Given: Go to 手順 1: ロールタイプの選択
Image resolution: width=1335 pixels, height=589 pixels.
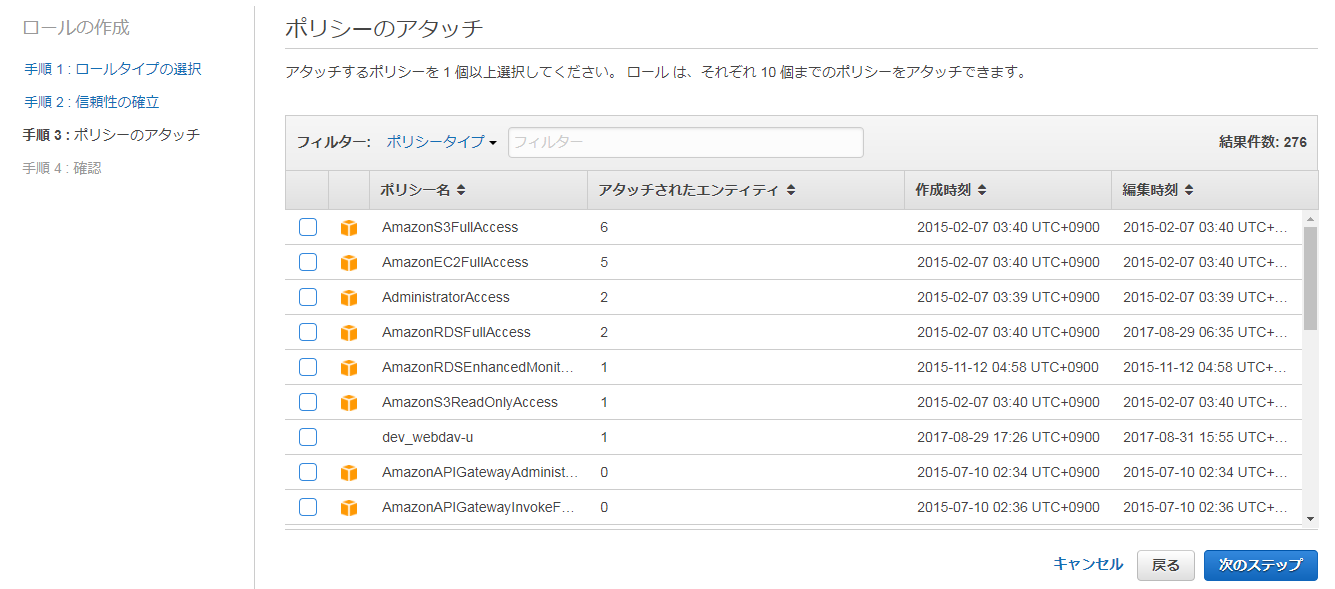Looking at the screenshot, I should pos(113,69).
